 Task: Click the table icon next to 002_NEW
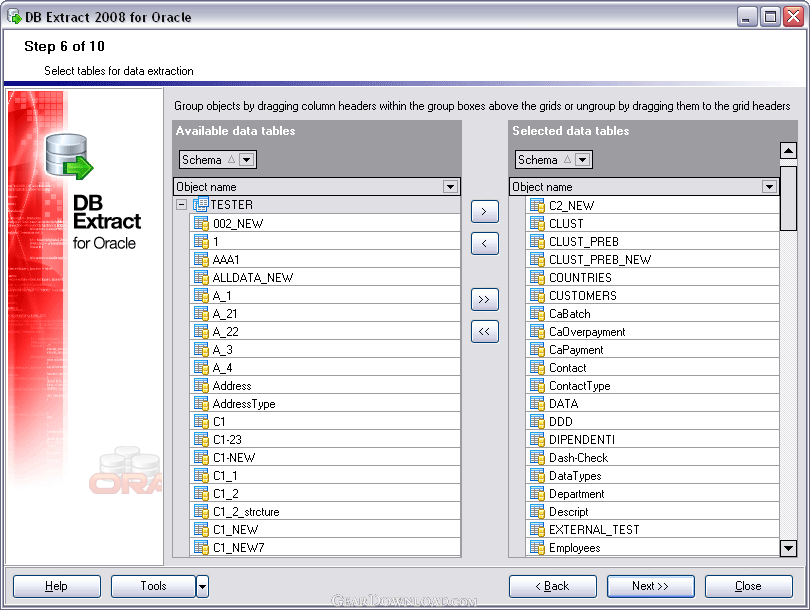pyautogui.click(x=201, y=223)
